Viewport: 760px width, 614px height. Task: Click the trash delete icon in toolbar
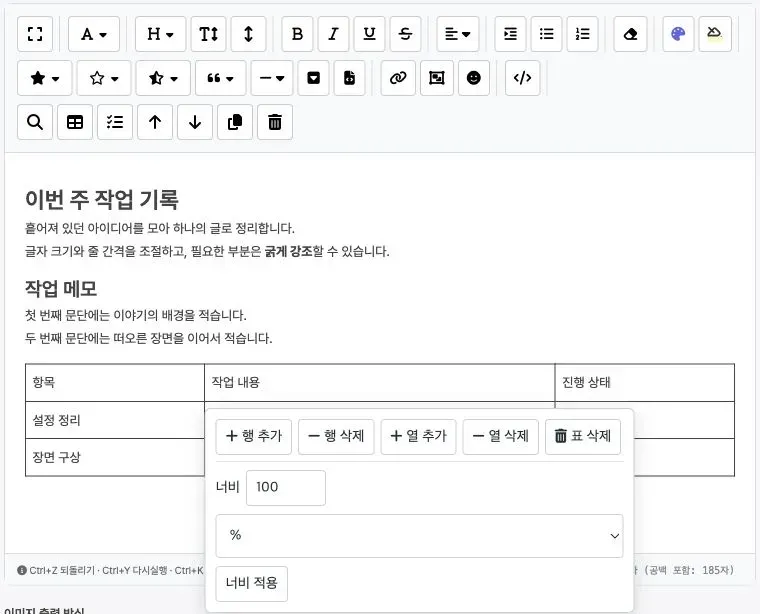[x=275, y=122]
